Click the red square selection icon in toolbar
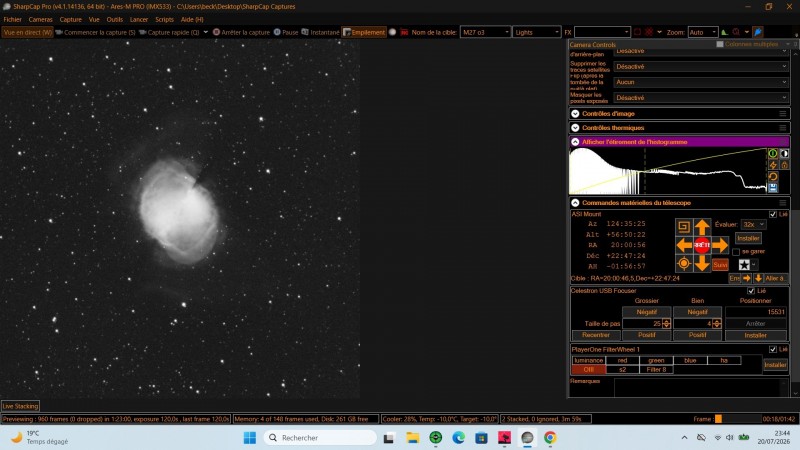The height and width of the screenshot is (450, 800). coord(637,32)
